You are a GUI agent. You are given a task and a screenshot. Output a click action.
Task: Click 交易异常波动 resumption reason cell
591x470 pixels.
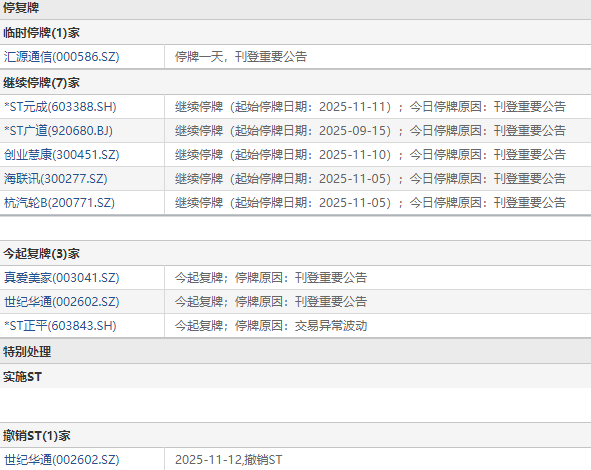pyautogui.click(x=378, y=326)
